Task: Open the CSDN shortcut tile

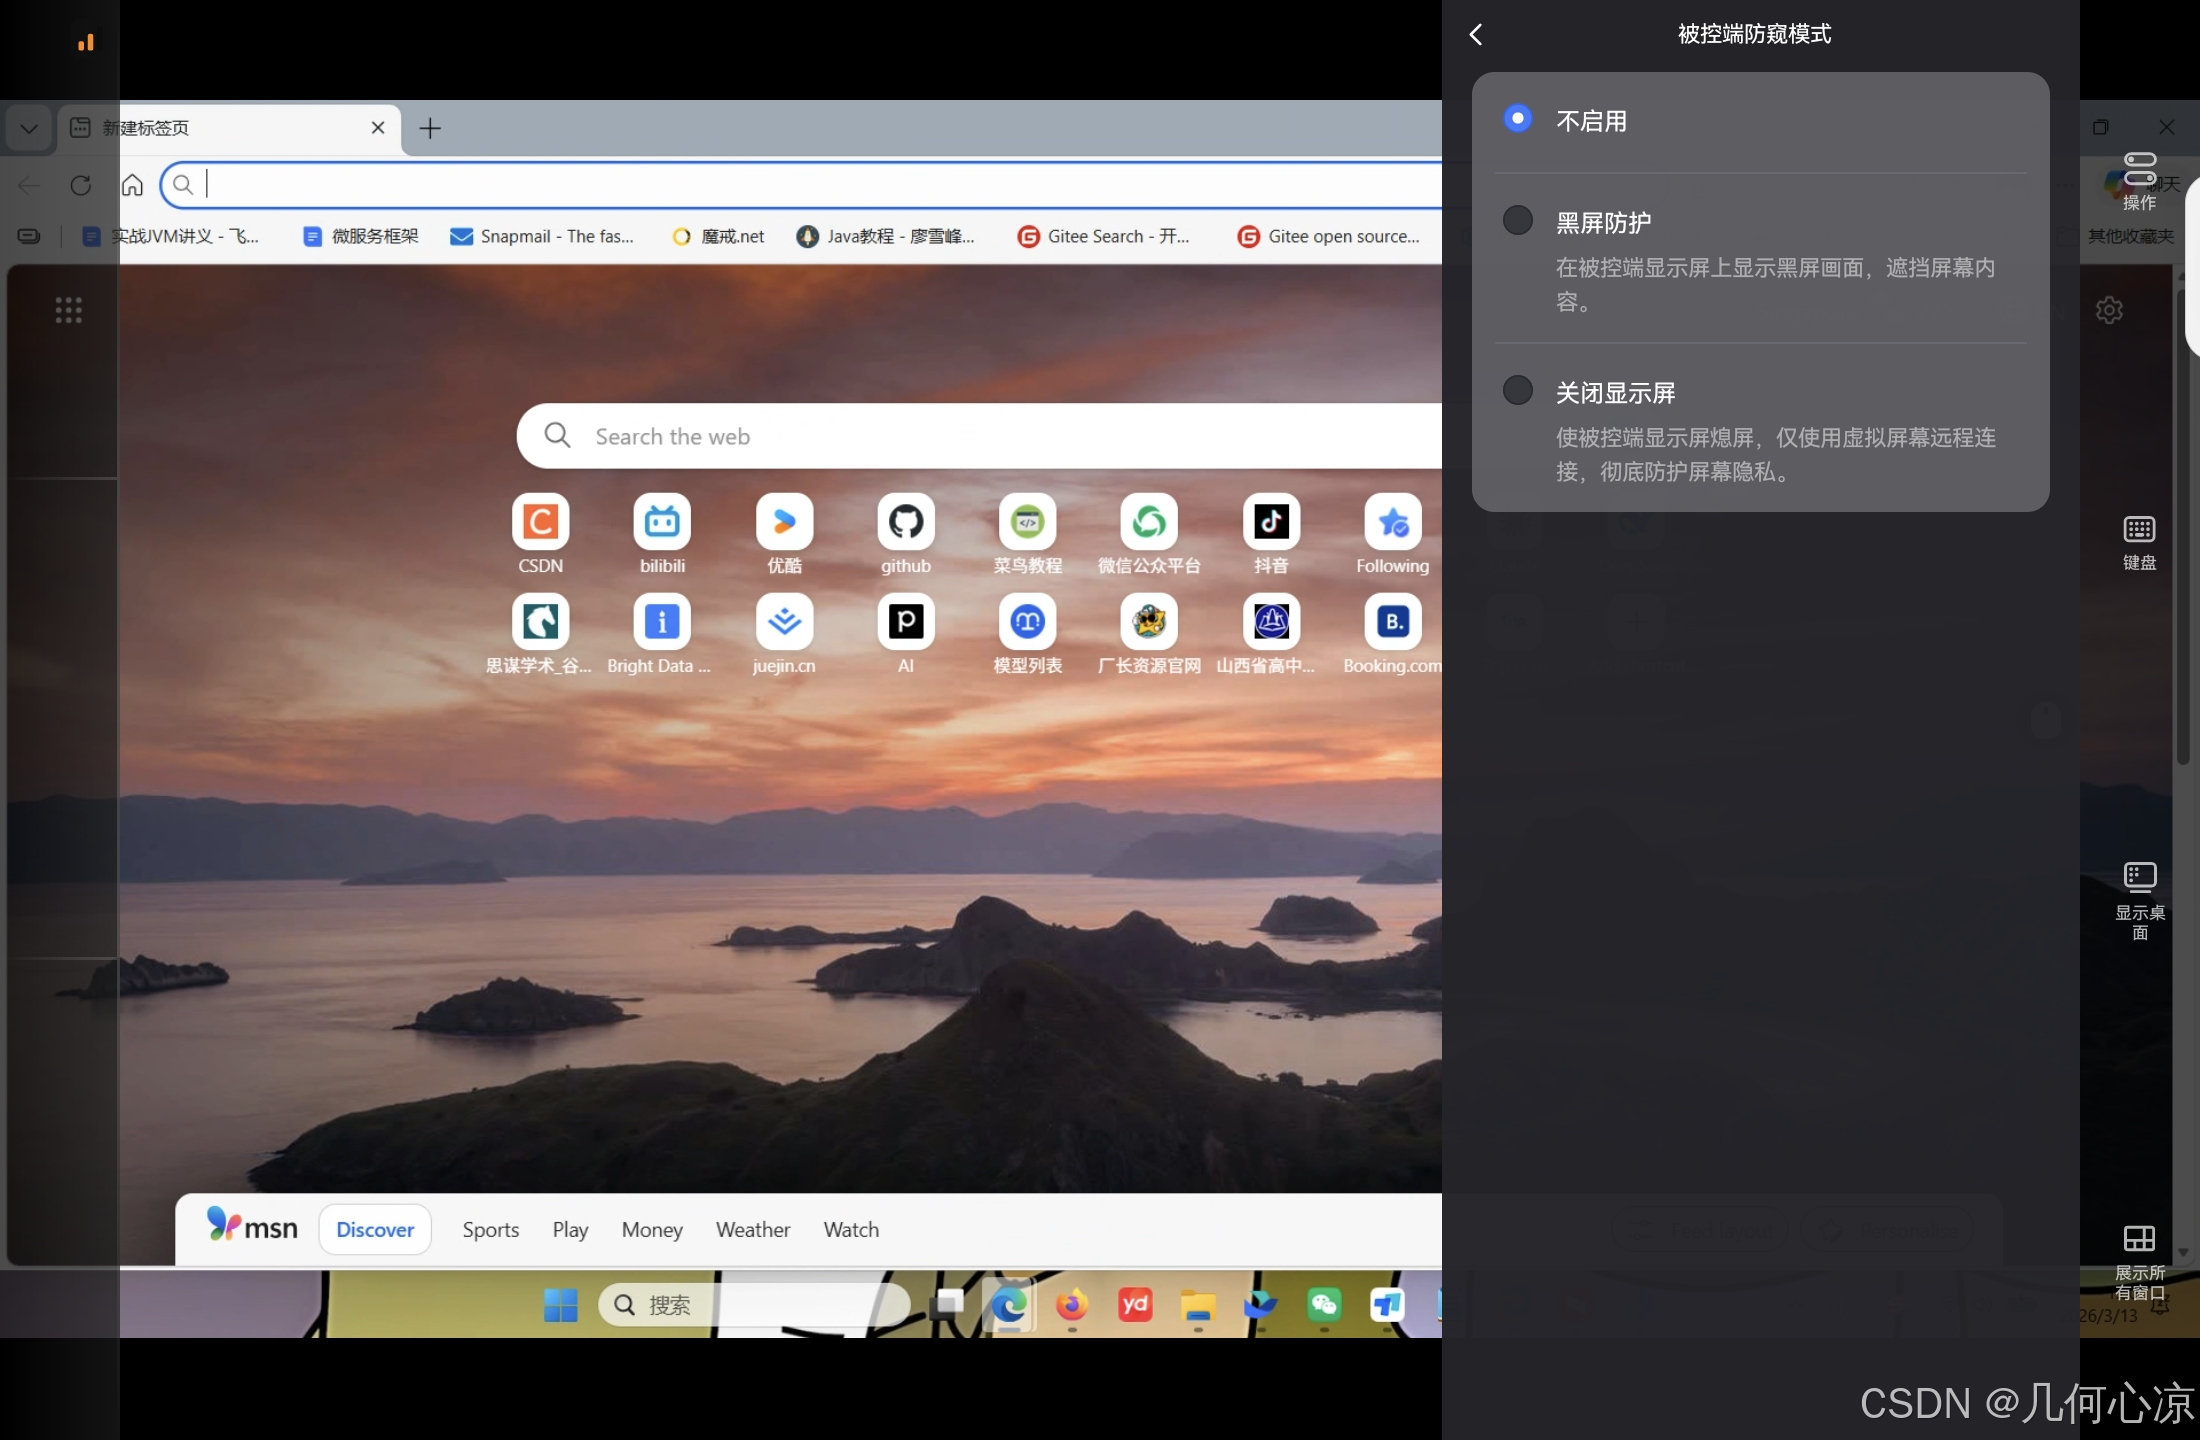Action: coord(540,522)
